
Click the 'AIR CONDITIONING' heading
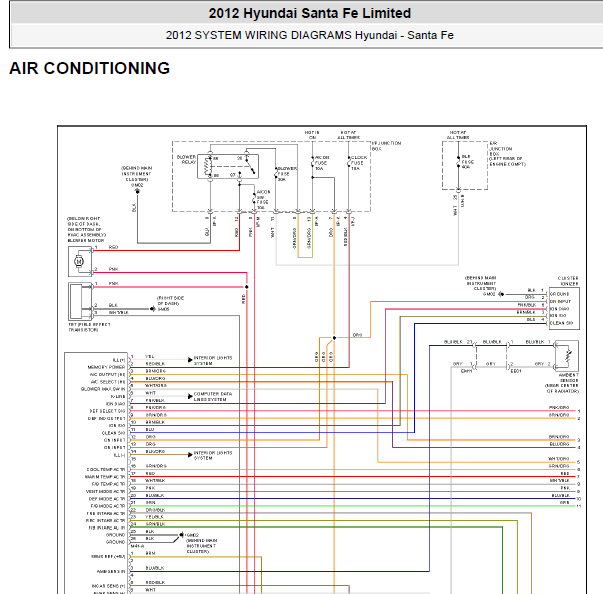(x=89, y=68)
